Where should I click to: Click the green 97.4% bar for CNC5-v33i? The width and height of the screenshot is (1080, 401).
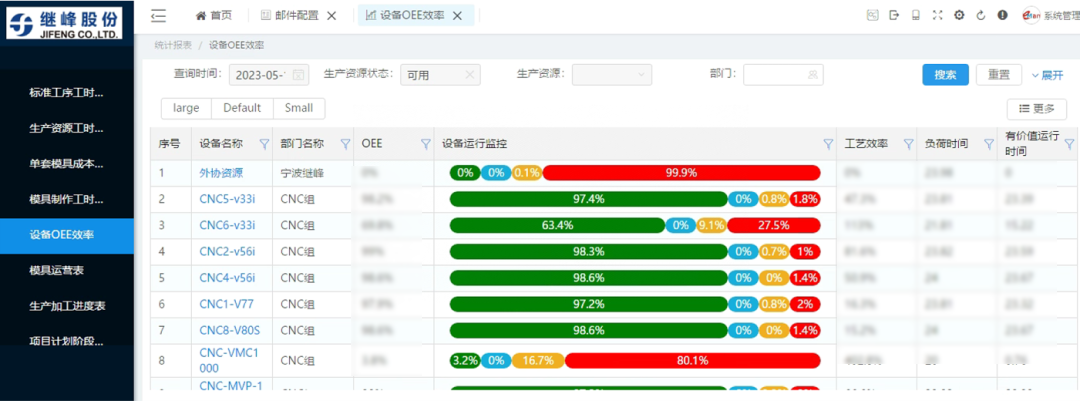(x=588, y=199)
